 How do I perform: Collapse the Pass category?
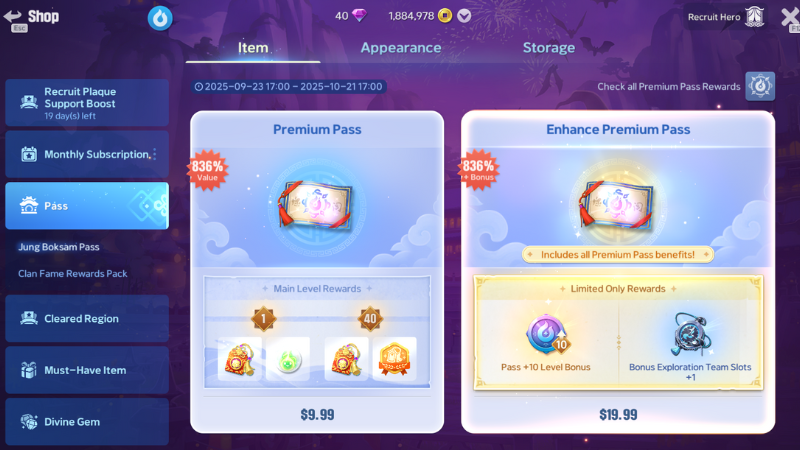tap(87, 206)
